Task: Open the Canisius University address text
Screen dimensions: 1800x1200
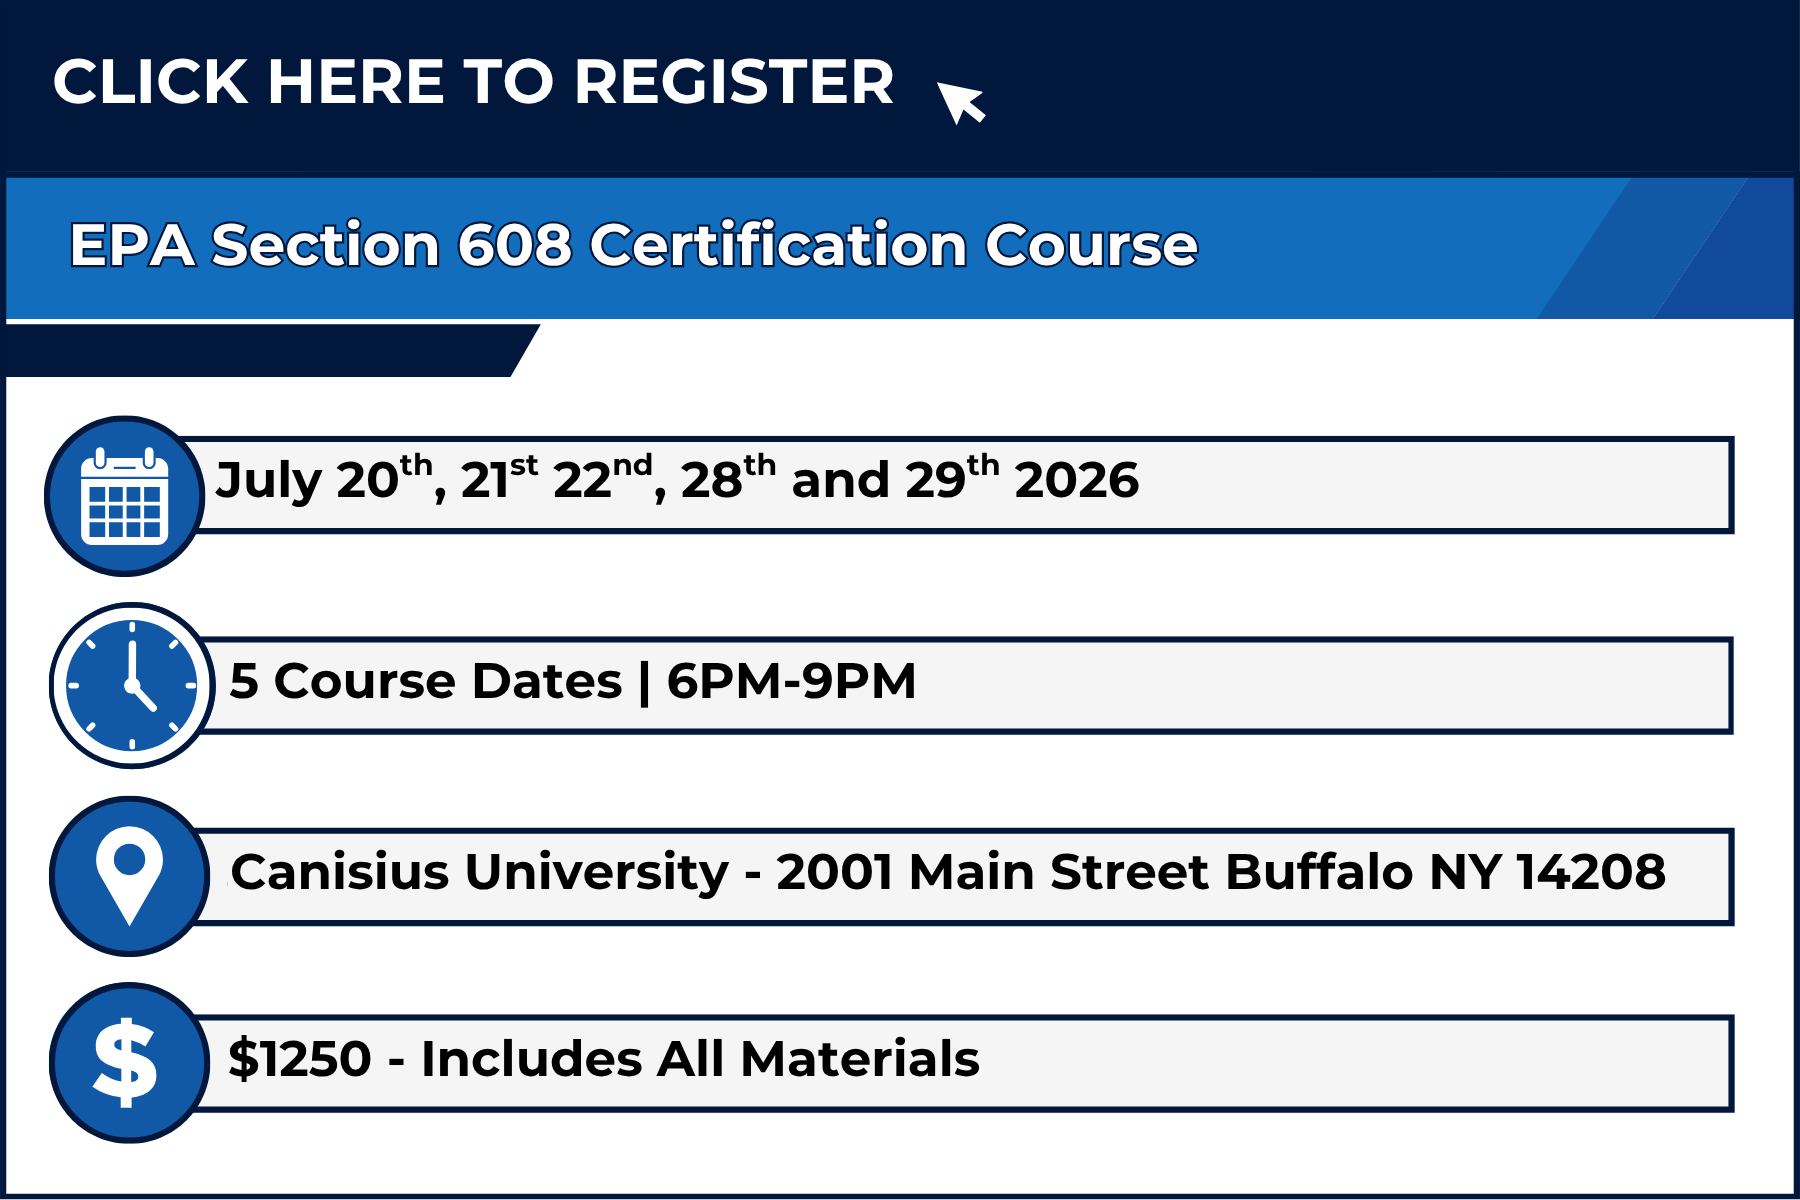Action: (x=480, y=872)
